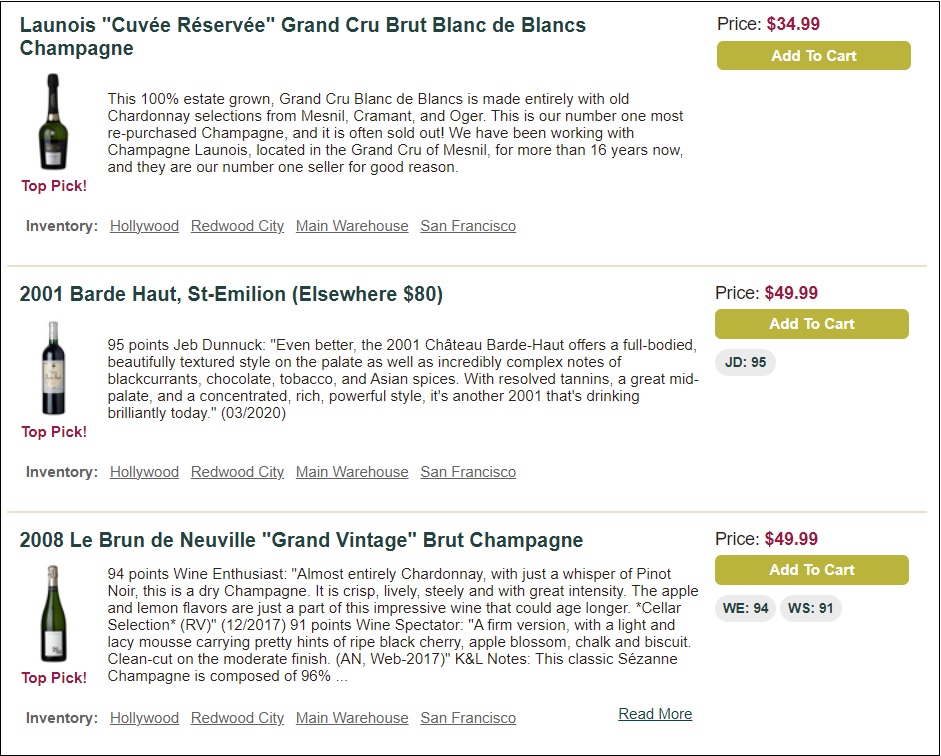Open Launois Cuvée Réservée product title

(x=302, y=36)
